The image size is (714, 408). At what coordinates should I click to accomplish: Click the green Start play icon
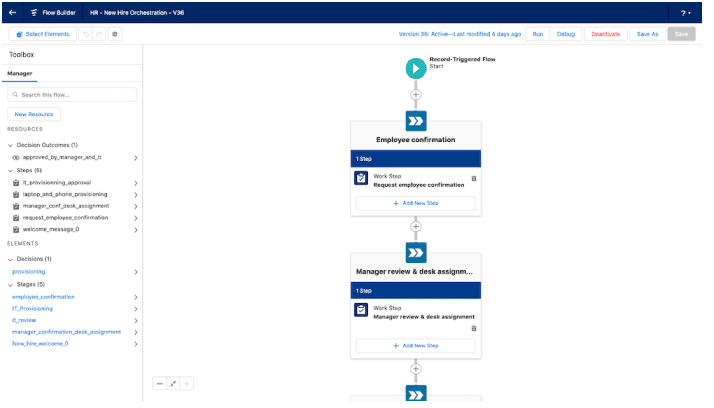pyautogui.click(x=416, y=69)
